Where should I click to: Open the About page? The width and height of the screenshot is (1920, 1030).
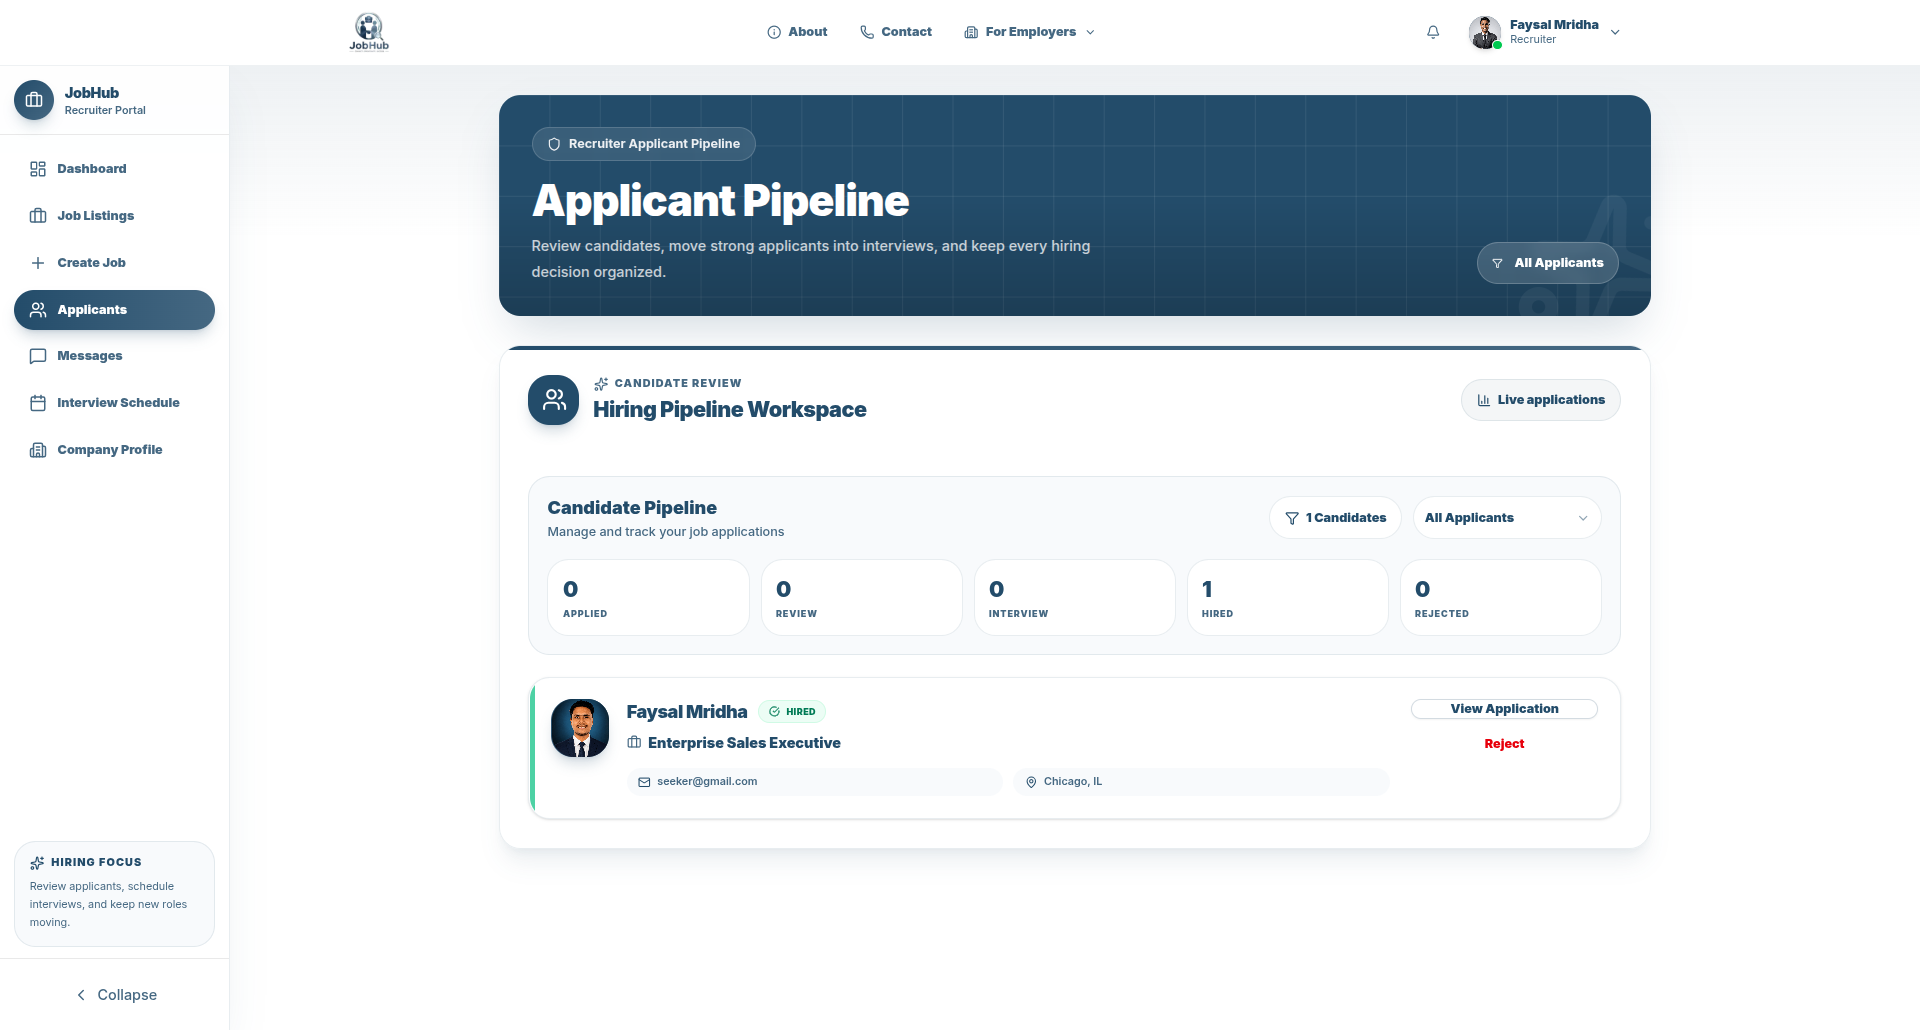(x=797, y=32)
